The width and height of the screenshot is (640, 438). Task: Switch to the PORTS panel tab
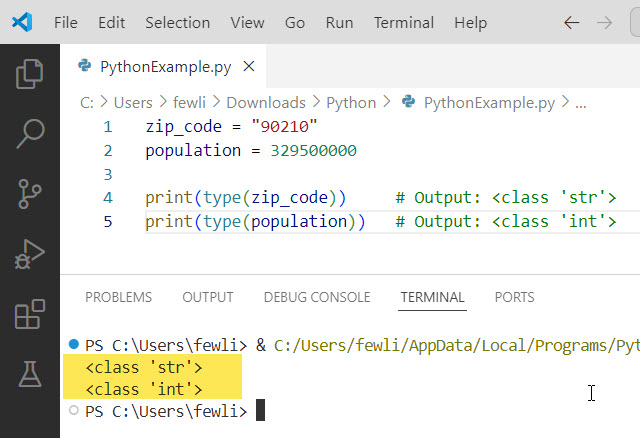pyautogui.click(x=514, y=297)
